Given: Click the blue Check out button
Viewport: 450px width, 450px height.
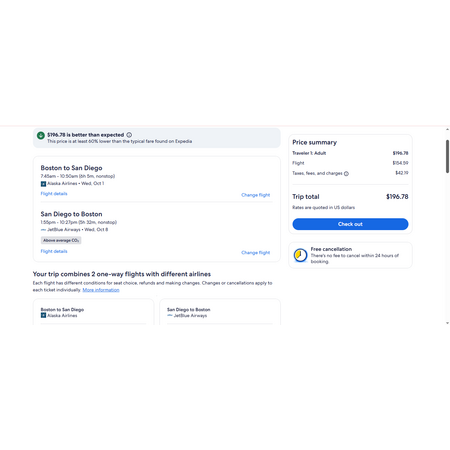Looking at the screenshot, I should [350, 224].
